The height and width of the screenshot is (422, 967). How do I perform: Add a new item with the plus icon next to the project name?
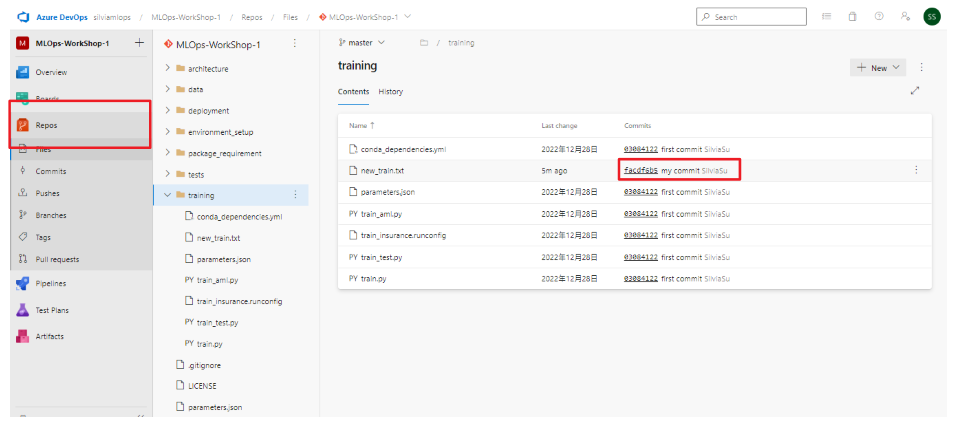click(x=139, y=43)
